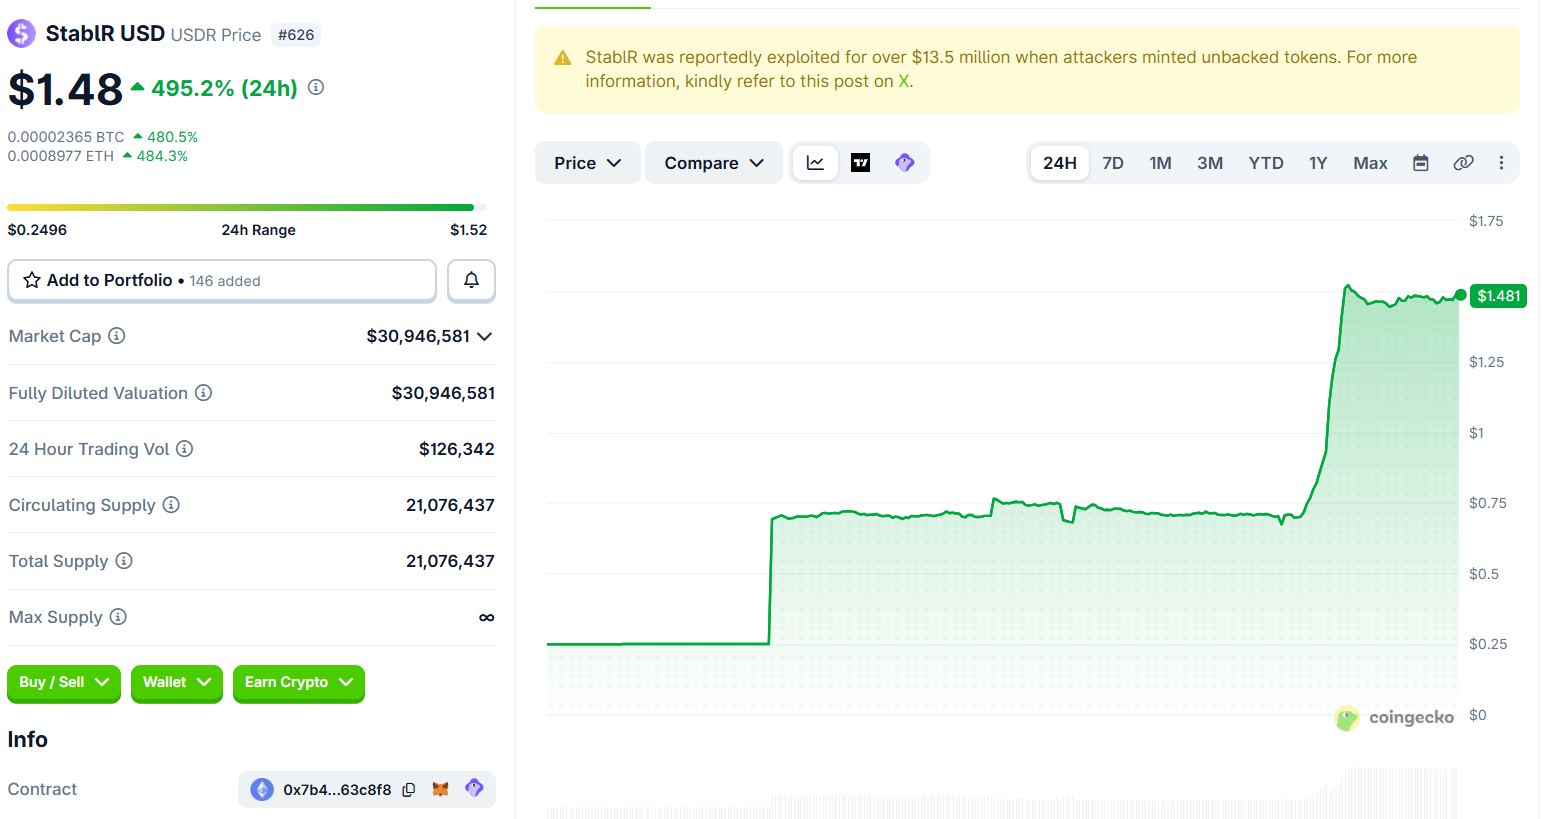Click the $0.2496 range low value
1543x819 pixels.
[37, 230]
